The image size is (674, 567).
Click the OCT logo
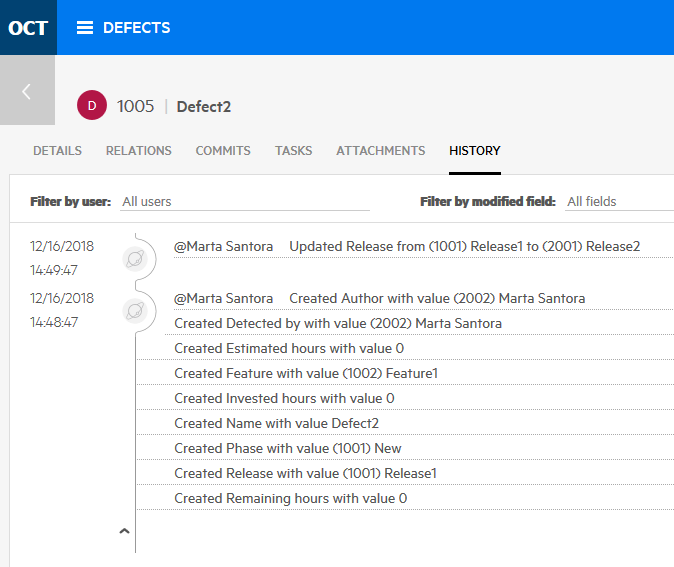point(28,28)
